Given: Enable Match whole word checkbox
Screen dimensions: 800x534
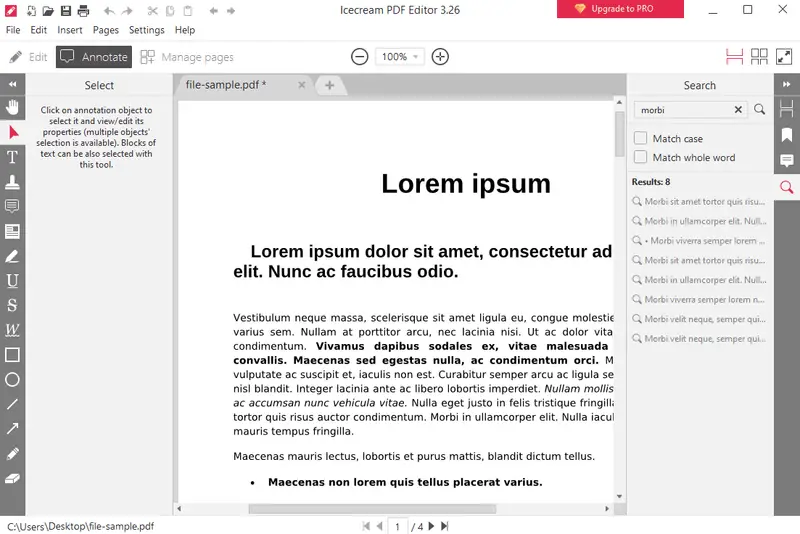Looking at the screenshot, I should click(640, 157).
